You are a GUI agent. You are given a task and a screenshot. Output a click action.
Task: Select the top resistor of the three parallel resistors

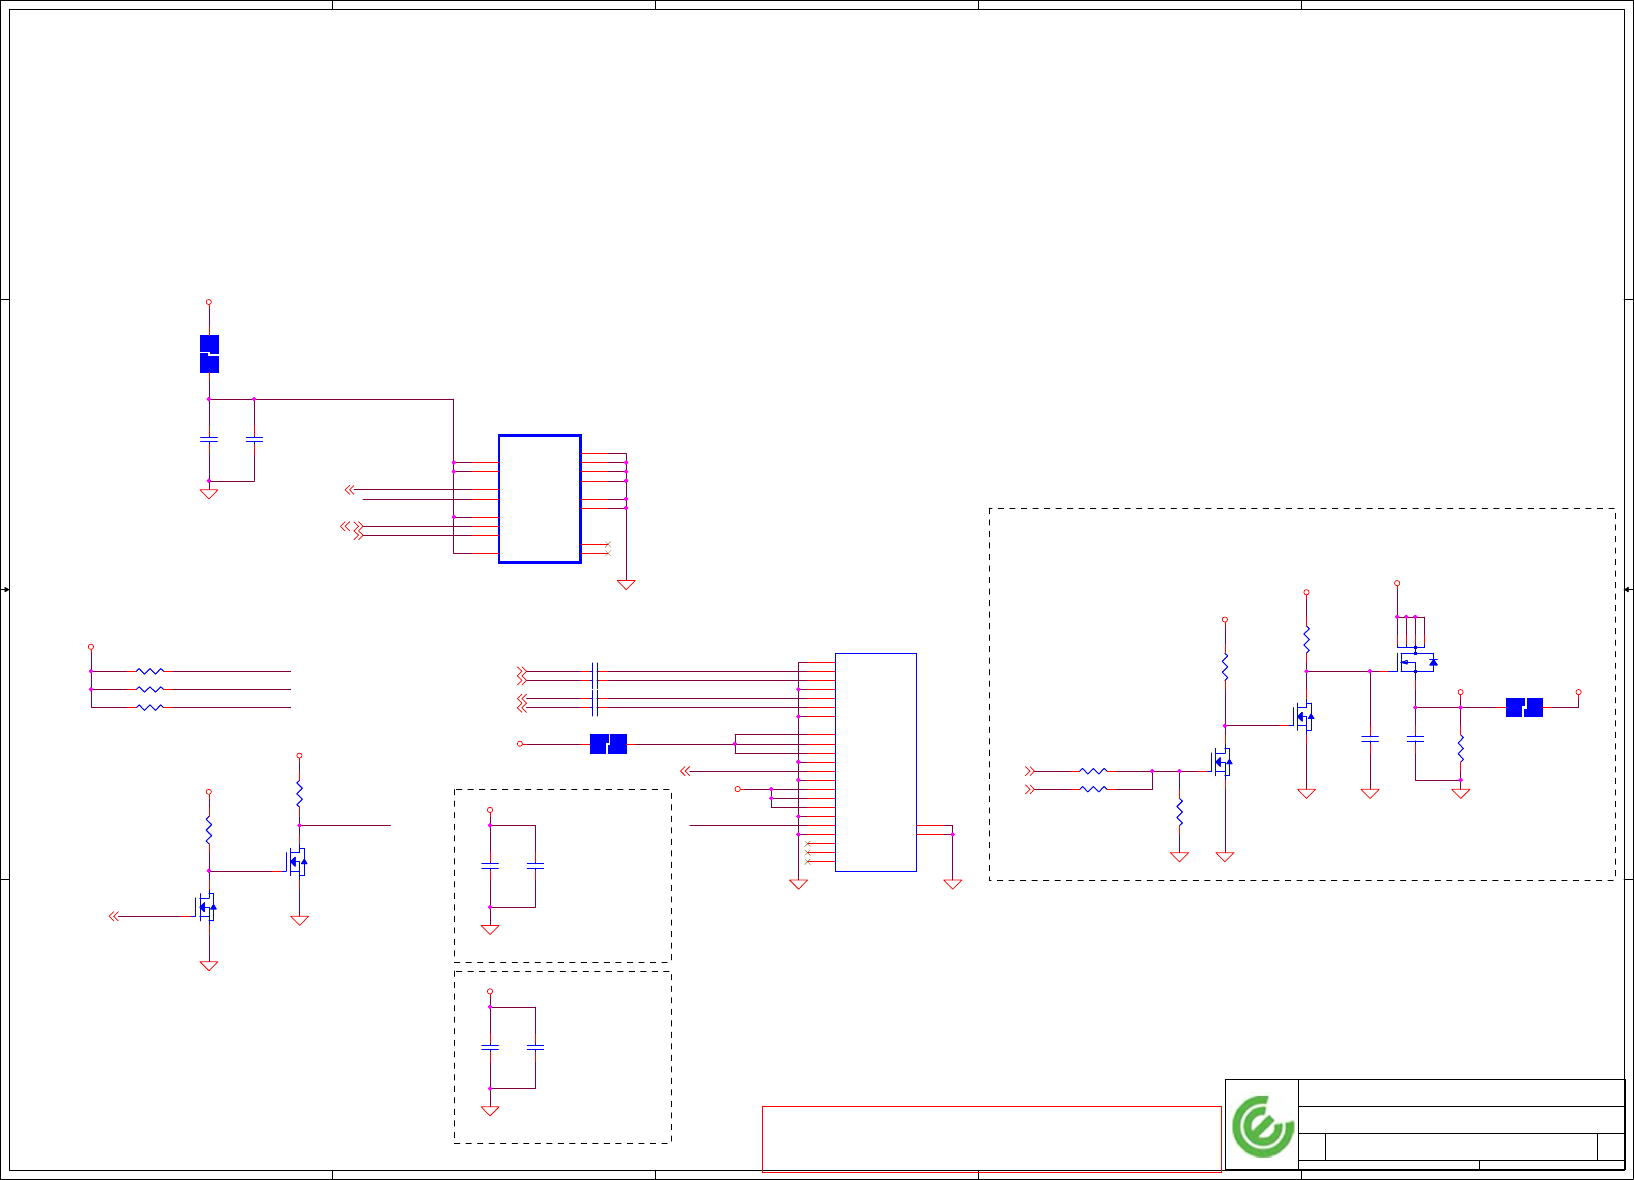[149, 671]
